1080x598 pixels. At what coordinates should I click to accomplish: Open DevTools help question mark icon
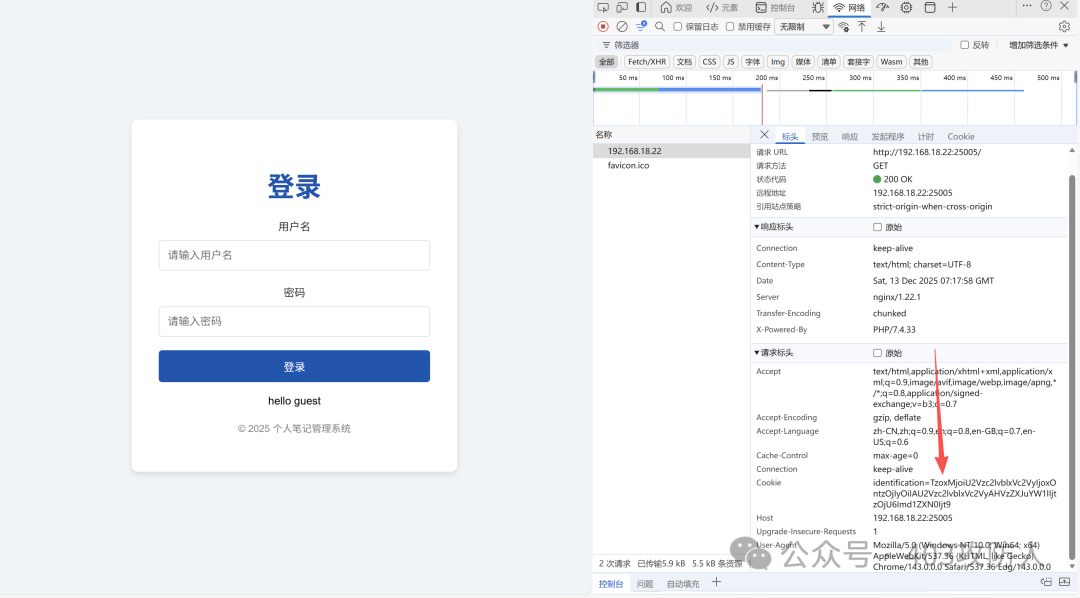(1046, 6)
